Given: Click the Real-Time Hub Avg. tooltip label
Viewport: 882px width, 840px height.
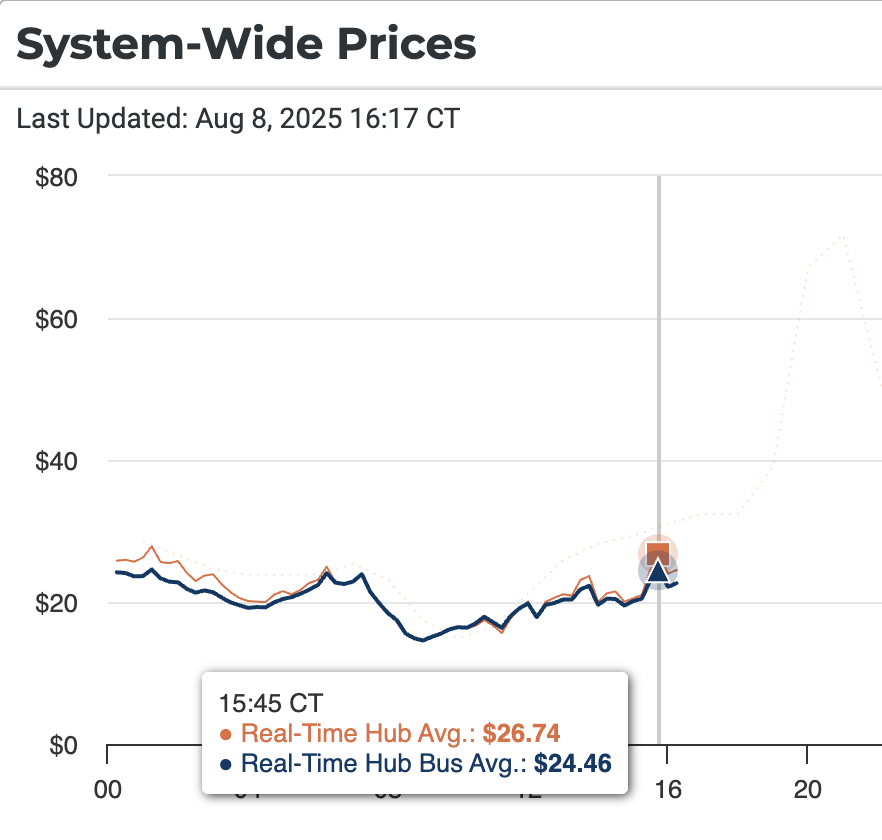Looking at the screenshot, I should click(x=358, y=733).
